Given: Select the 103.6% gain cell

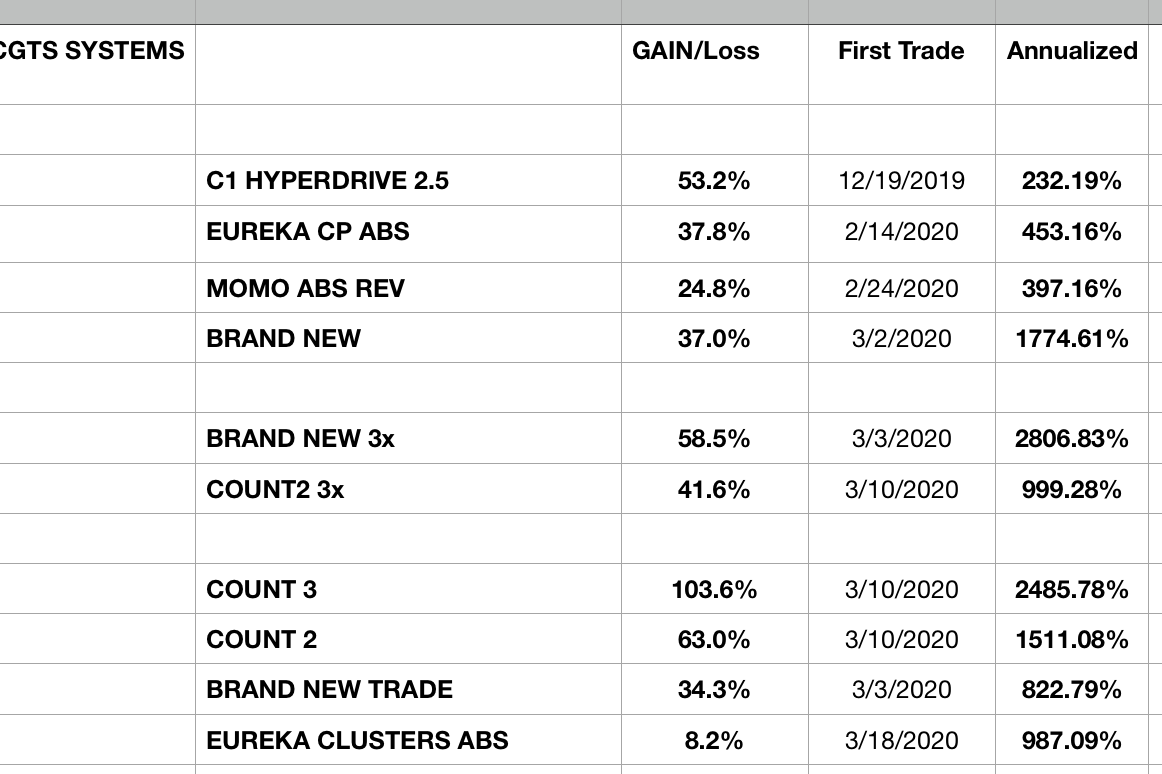Looking at the screenshot, I should pos(714,590).
